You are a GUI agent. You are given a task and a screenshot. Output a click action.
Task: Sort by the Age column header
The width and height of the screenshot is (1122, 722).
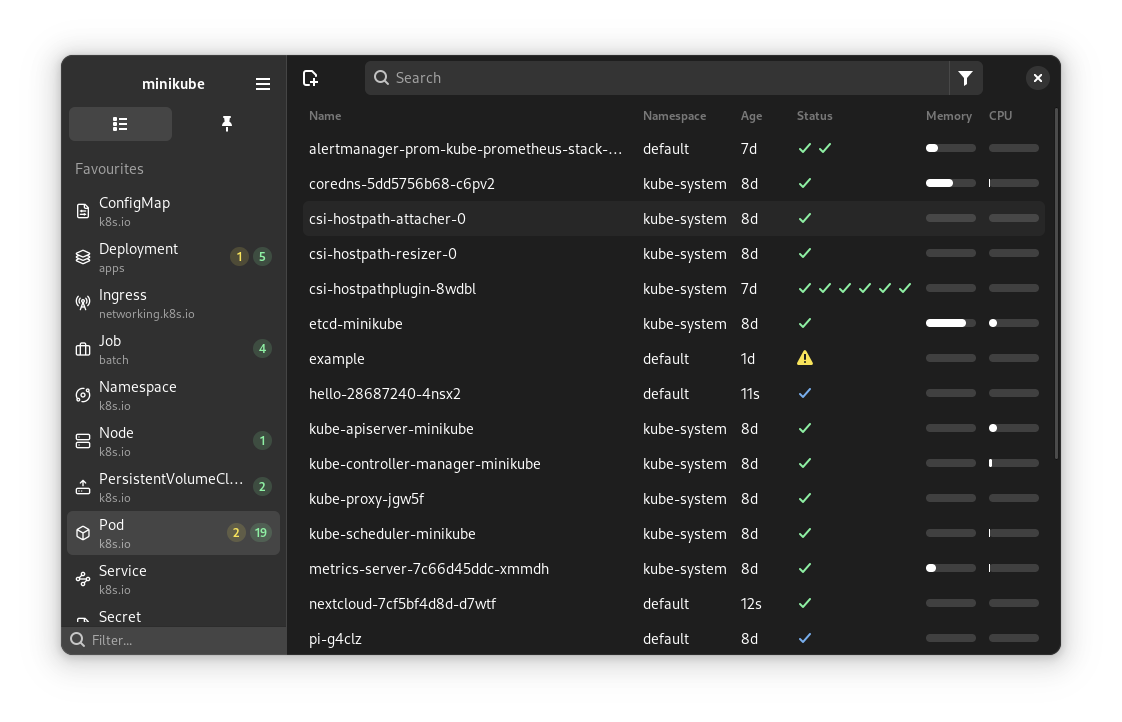click(x=751, y=116)
